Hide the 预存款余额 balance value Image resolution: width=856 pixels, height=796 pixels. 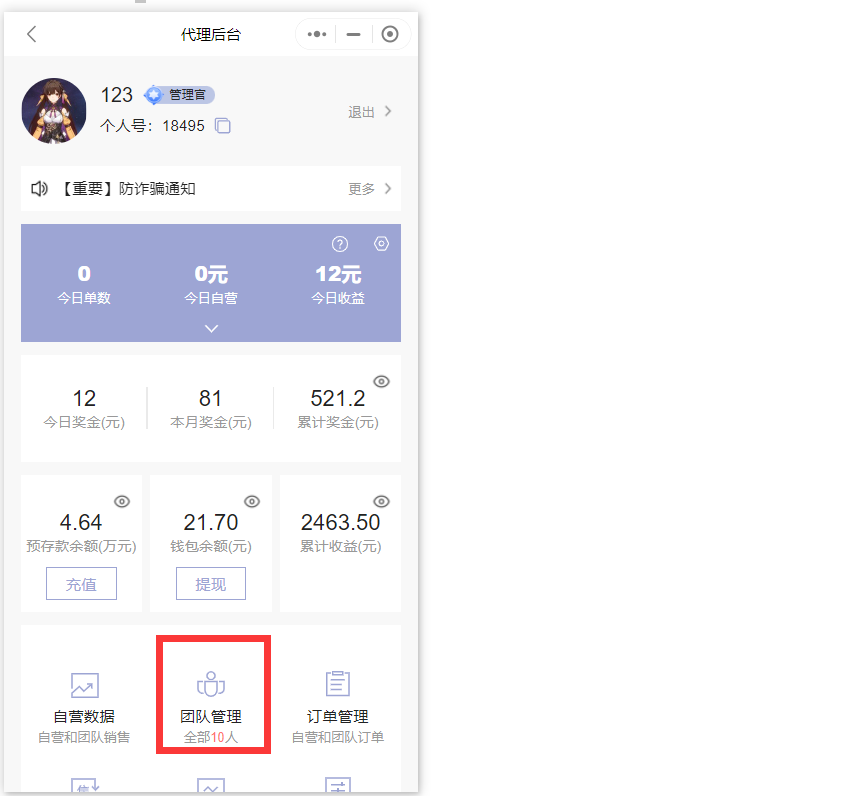click(x=122, y=502)
